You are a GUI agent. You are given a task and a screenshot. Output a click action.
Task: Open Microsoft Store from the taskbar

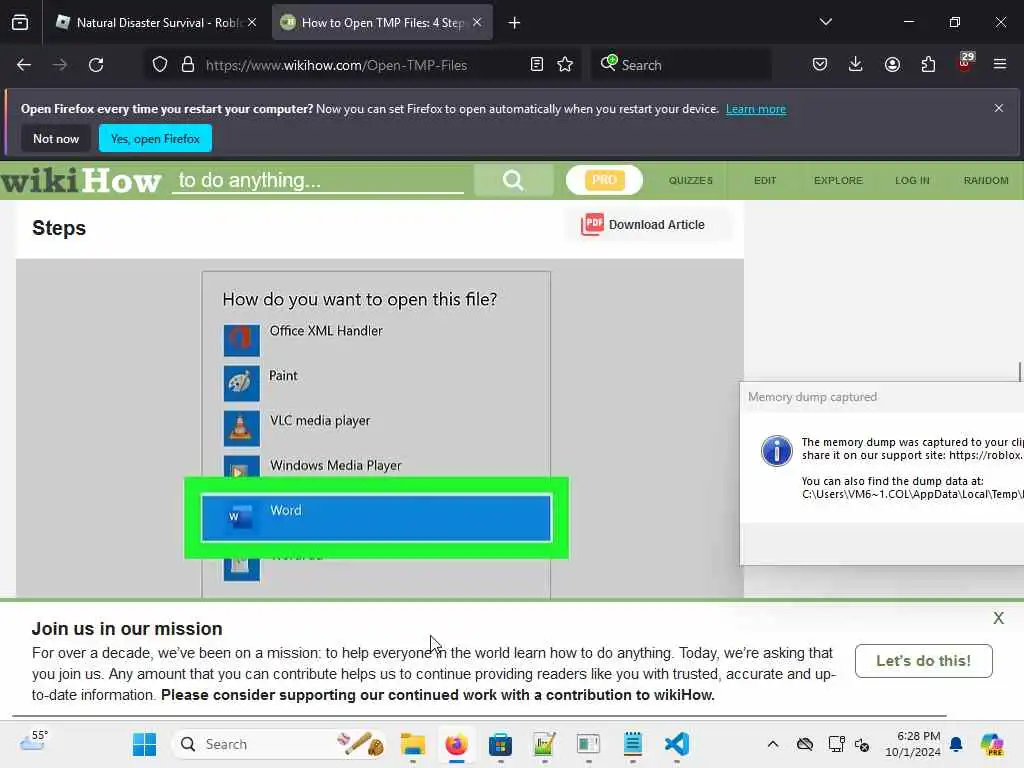tap(500, 744)
